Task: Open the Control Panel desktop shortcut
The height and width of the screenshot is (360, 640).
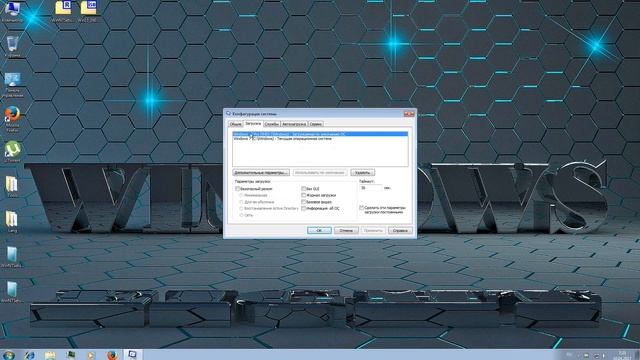Action: pos(13,84)
